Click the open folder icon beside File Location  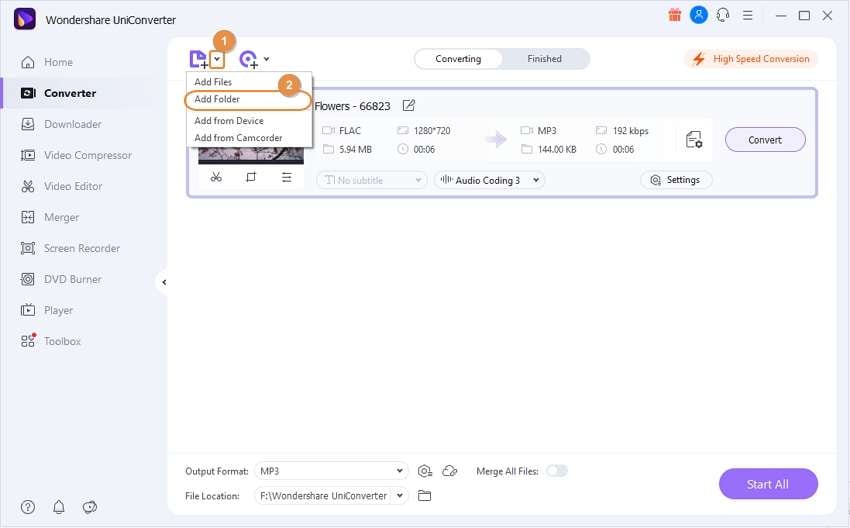coord(424,495)
